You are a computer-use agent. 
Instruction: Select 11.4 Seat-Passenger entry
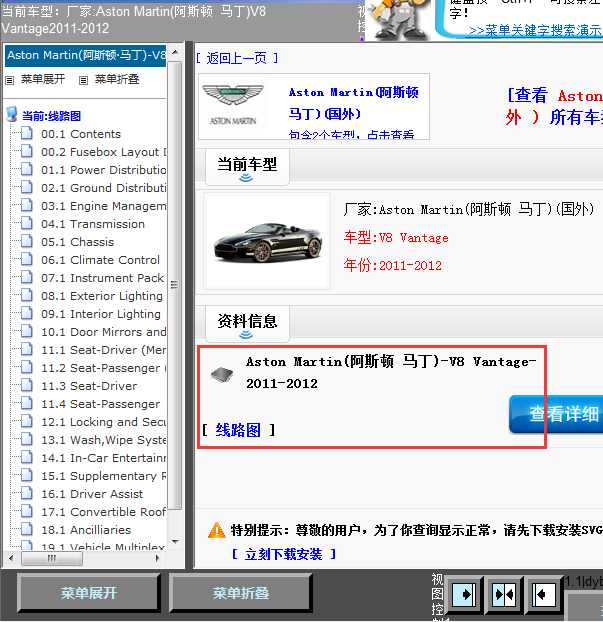(x=101, y=404)
